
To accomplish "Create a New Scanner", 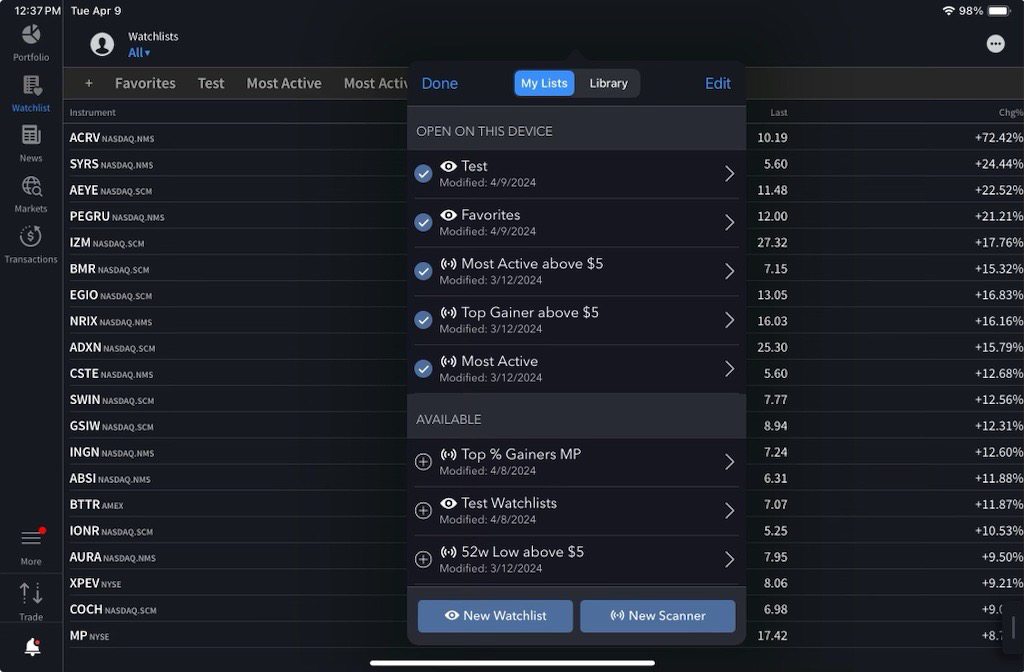I will pyautogui.click(x=658, y=616).
